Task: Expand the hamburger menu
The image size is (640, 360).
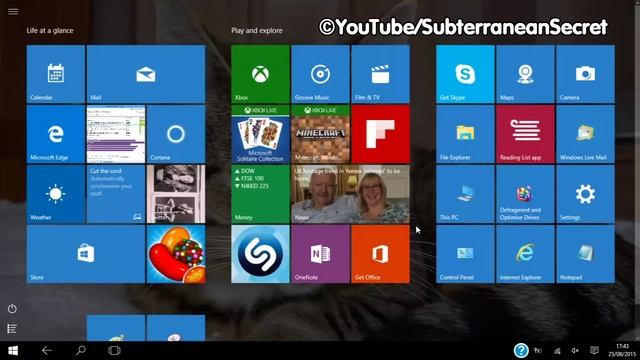Action: 13,11
